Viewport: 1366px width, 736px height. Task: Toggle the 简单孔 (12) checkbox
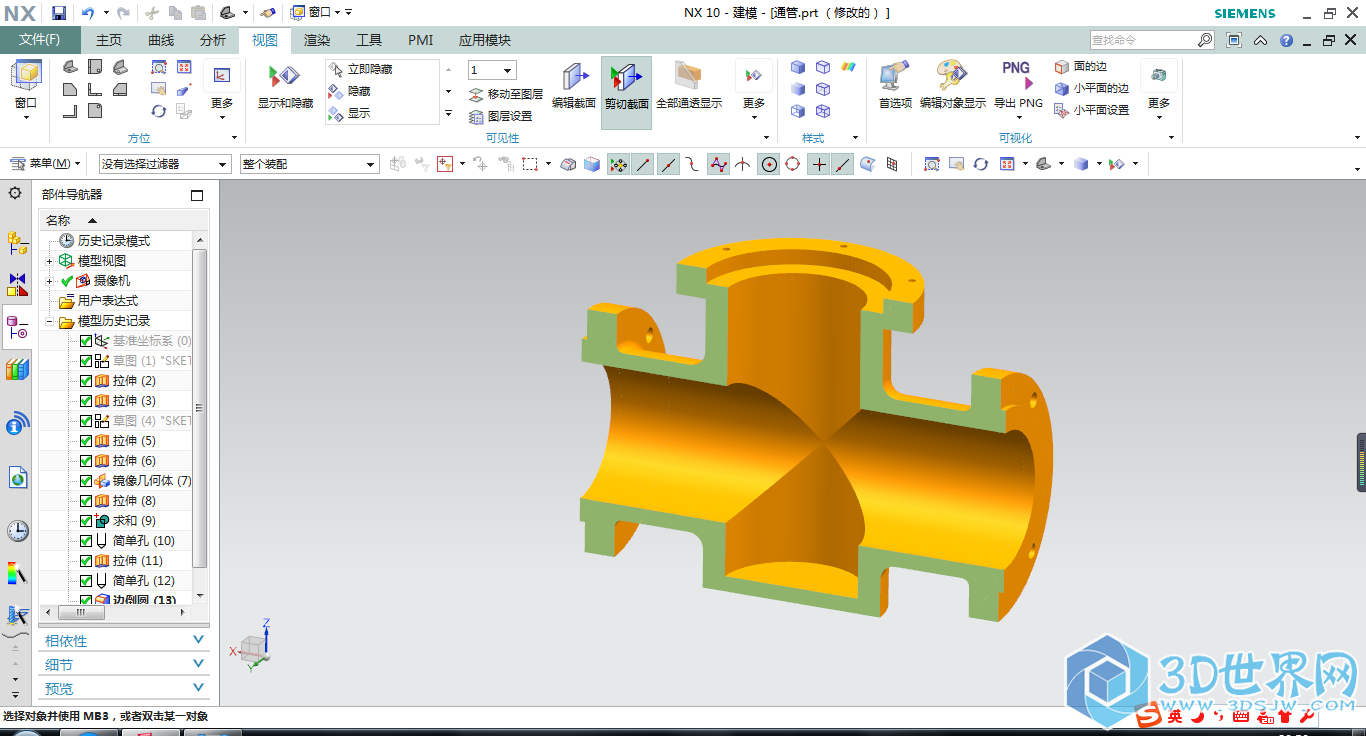tap(86, 581)
